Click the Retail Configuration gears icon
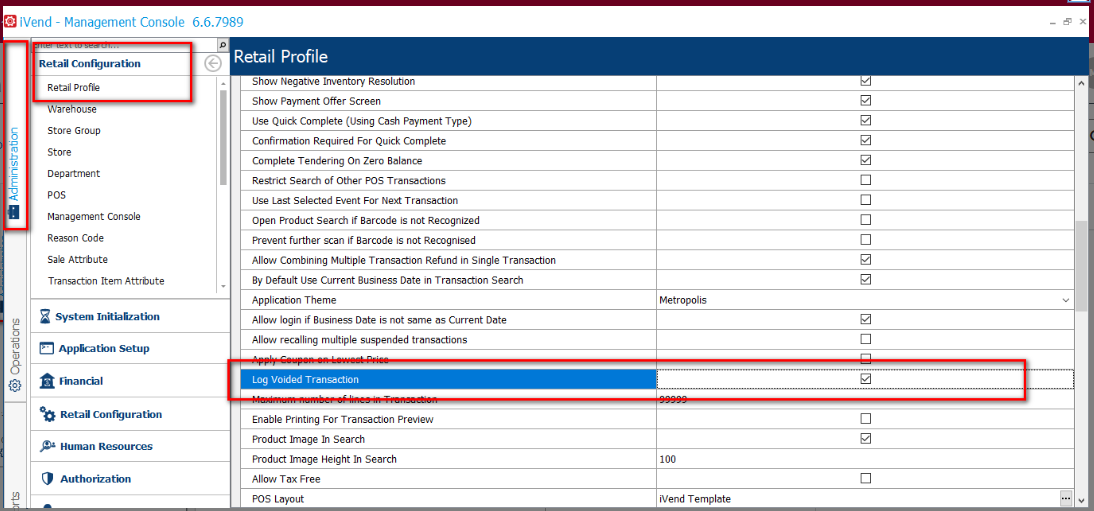Screen dimensions: 1094x511 tap(47, 414)
